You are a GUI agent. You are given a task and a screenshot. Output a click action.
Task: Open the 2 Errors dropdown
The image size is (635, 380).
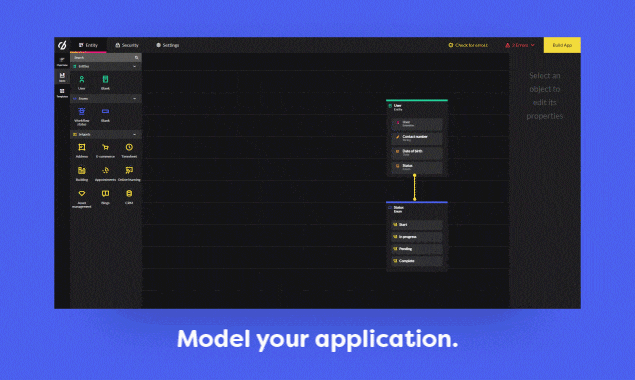pyautogui.click(x=520, y=45)
